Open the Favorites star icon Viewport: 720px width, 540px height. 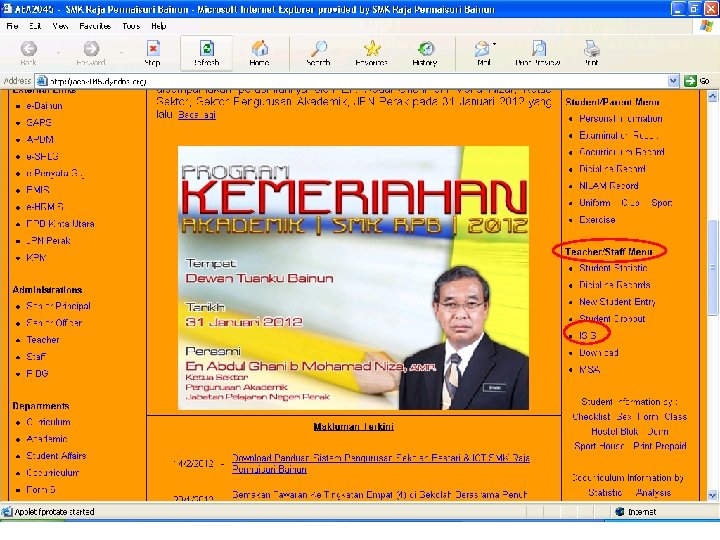pos(371,48)
